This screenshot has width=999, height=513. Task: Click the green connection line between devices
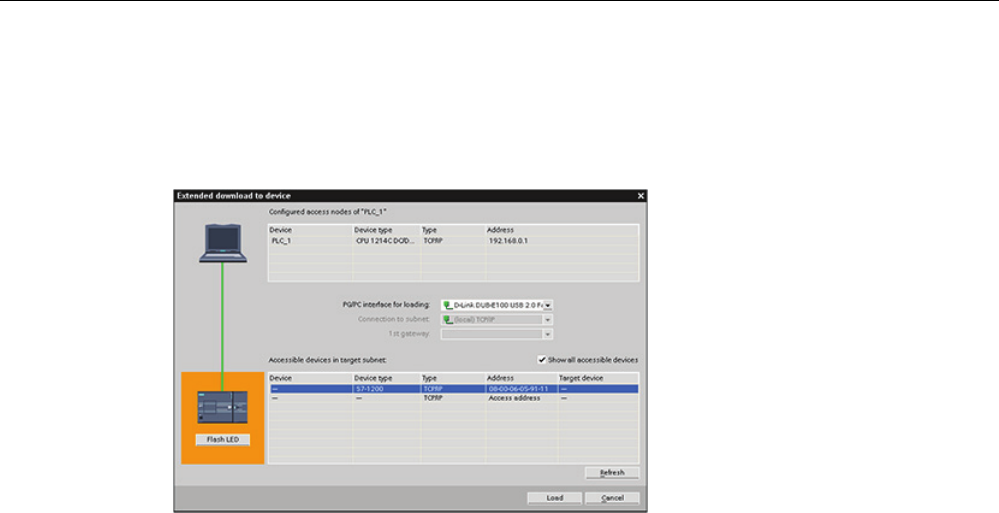coord(222,327)
